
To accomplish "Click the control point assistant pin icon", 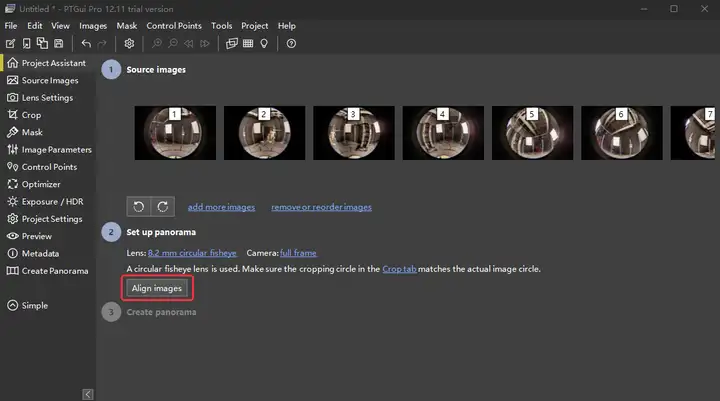I will point(264,44).
